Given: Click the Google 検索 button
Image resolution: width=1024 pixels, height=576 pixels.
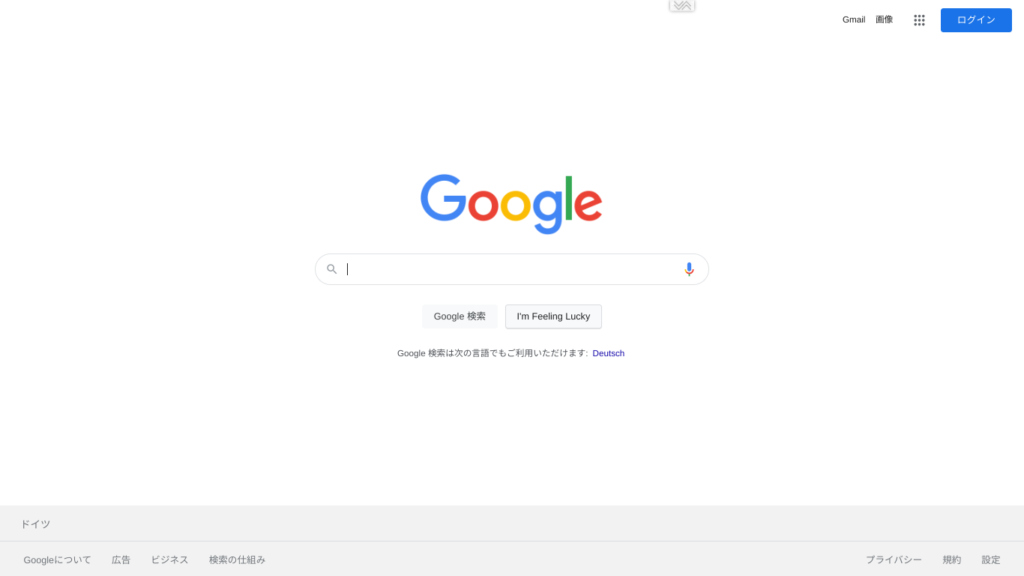Looking at the screenshot, I should pyautogui.click(x=460, y=316).
